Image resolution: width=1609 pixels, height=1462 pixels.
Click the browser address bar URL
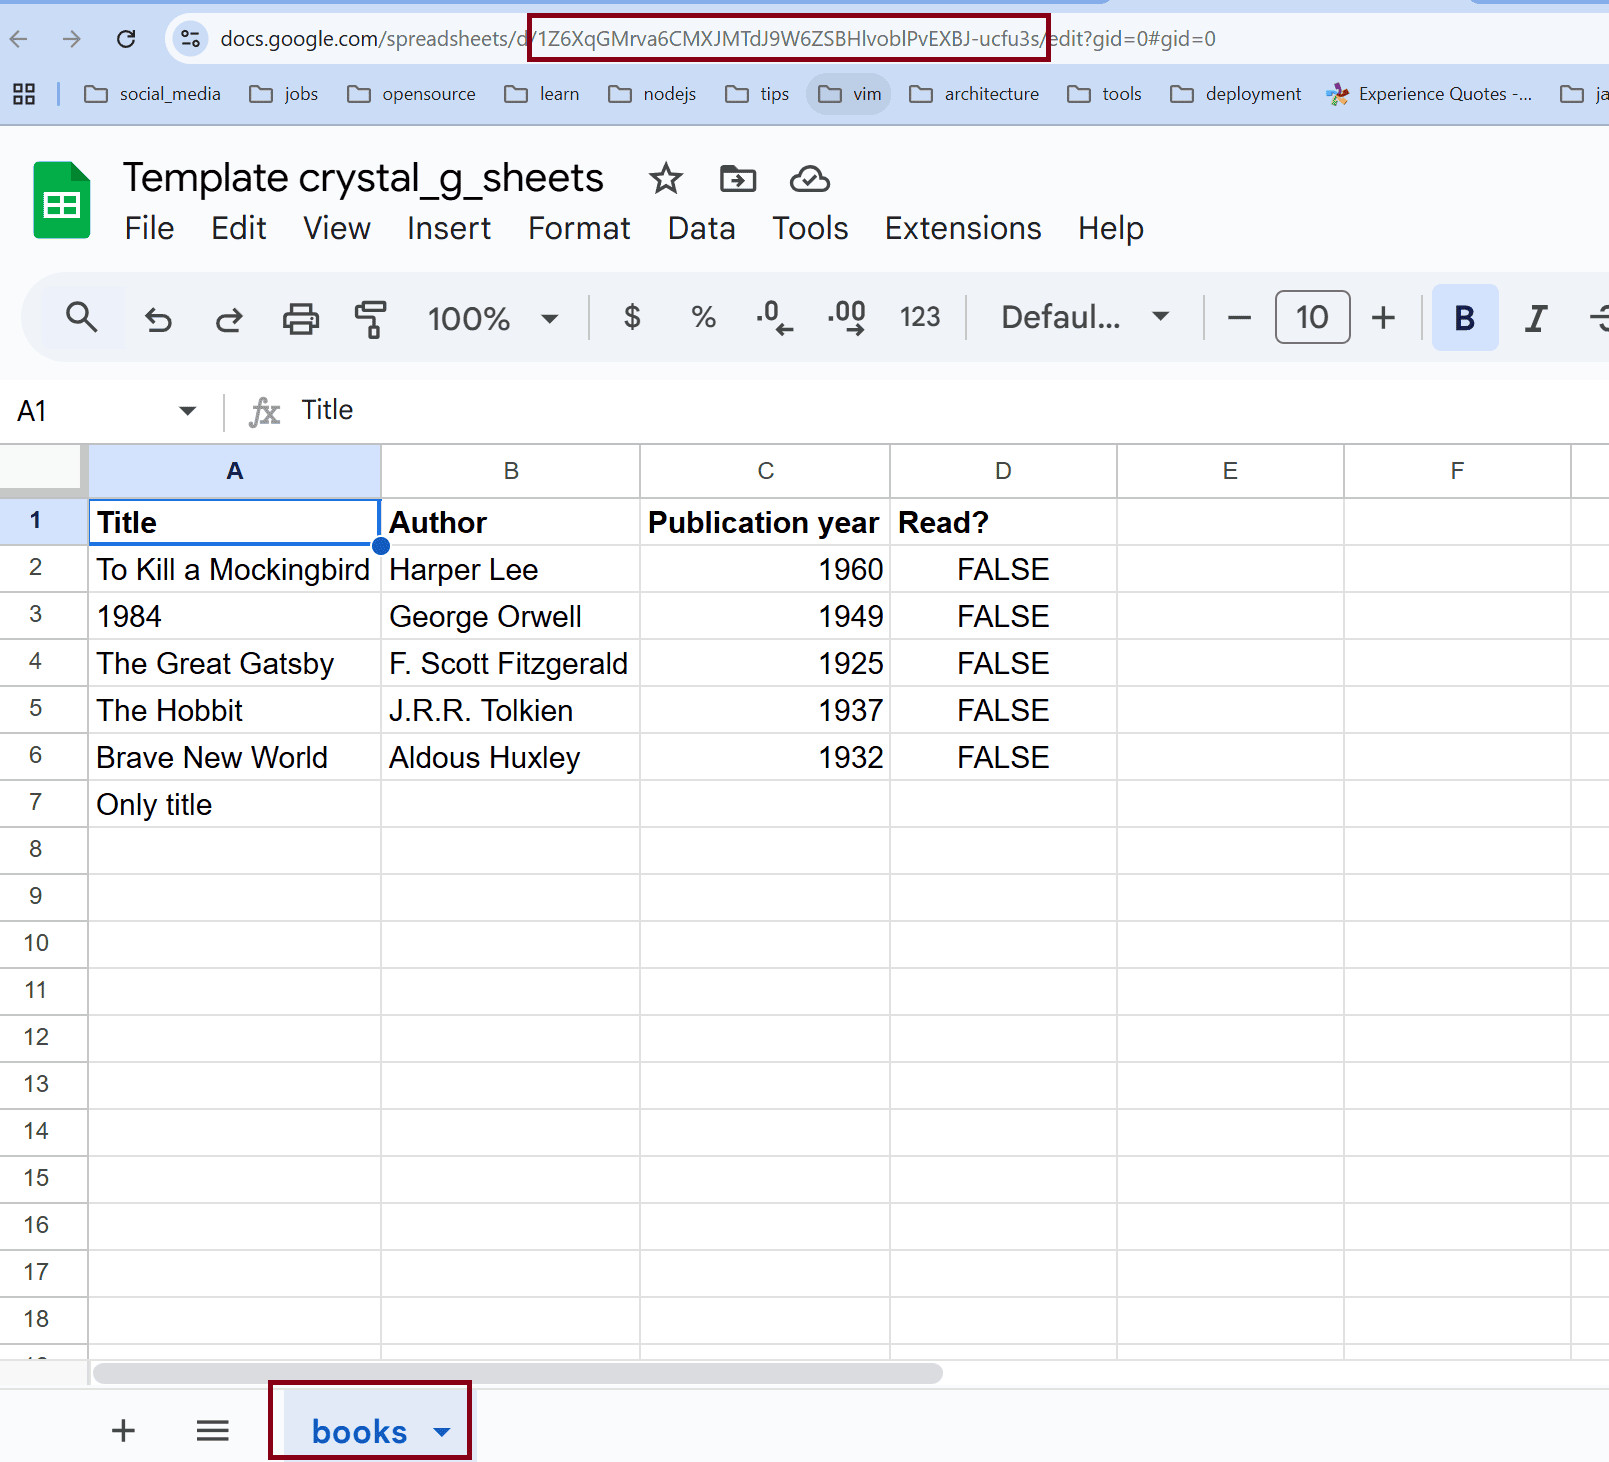(718, 39)
